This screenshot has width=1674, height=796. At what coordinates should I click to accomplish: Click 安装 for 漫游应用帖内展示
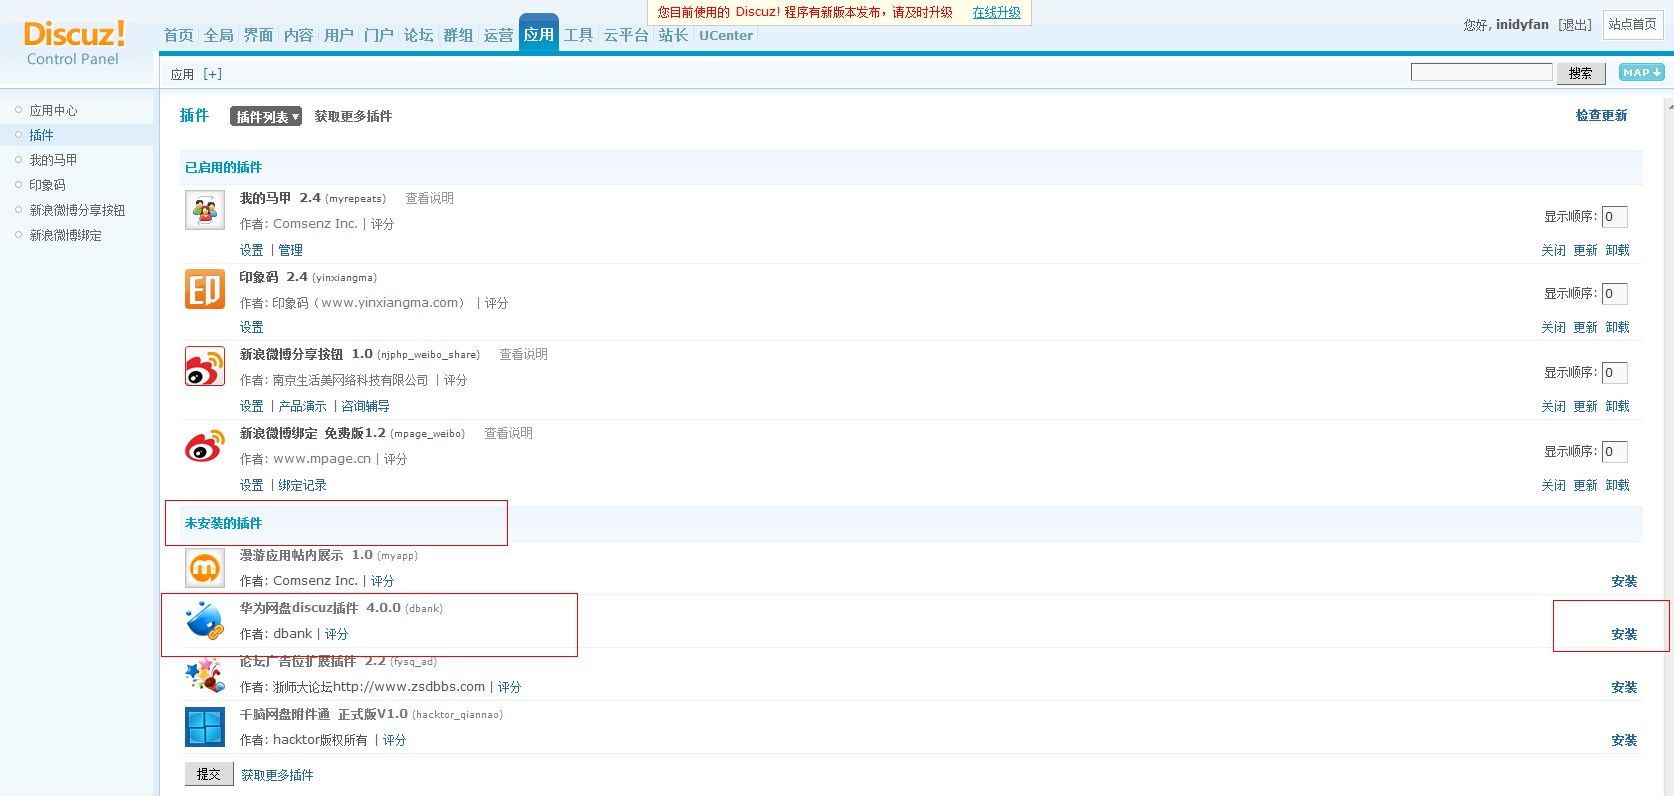point(1624,581)
